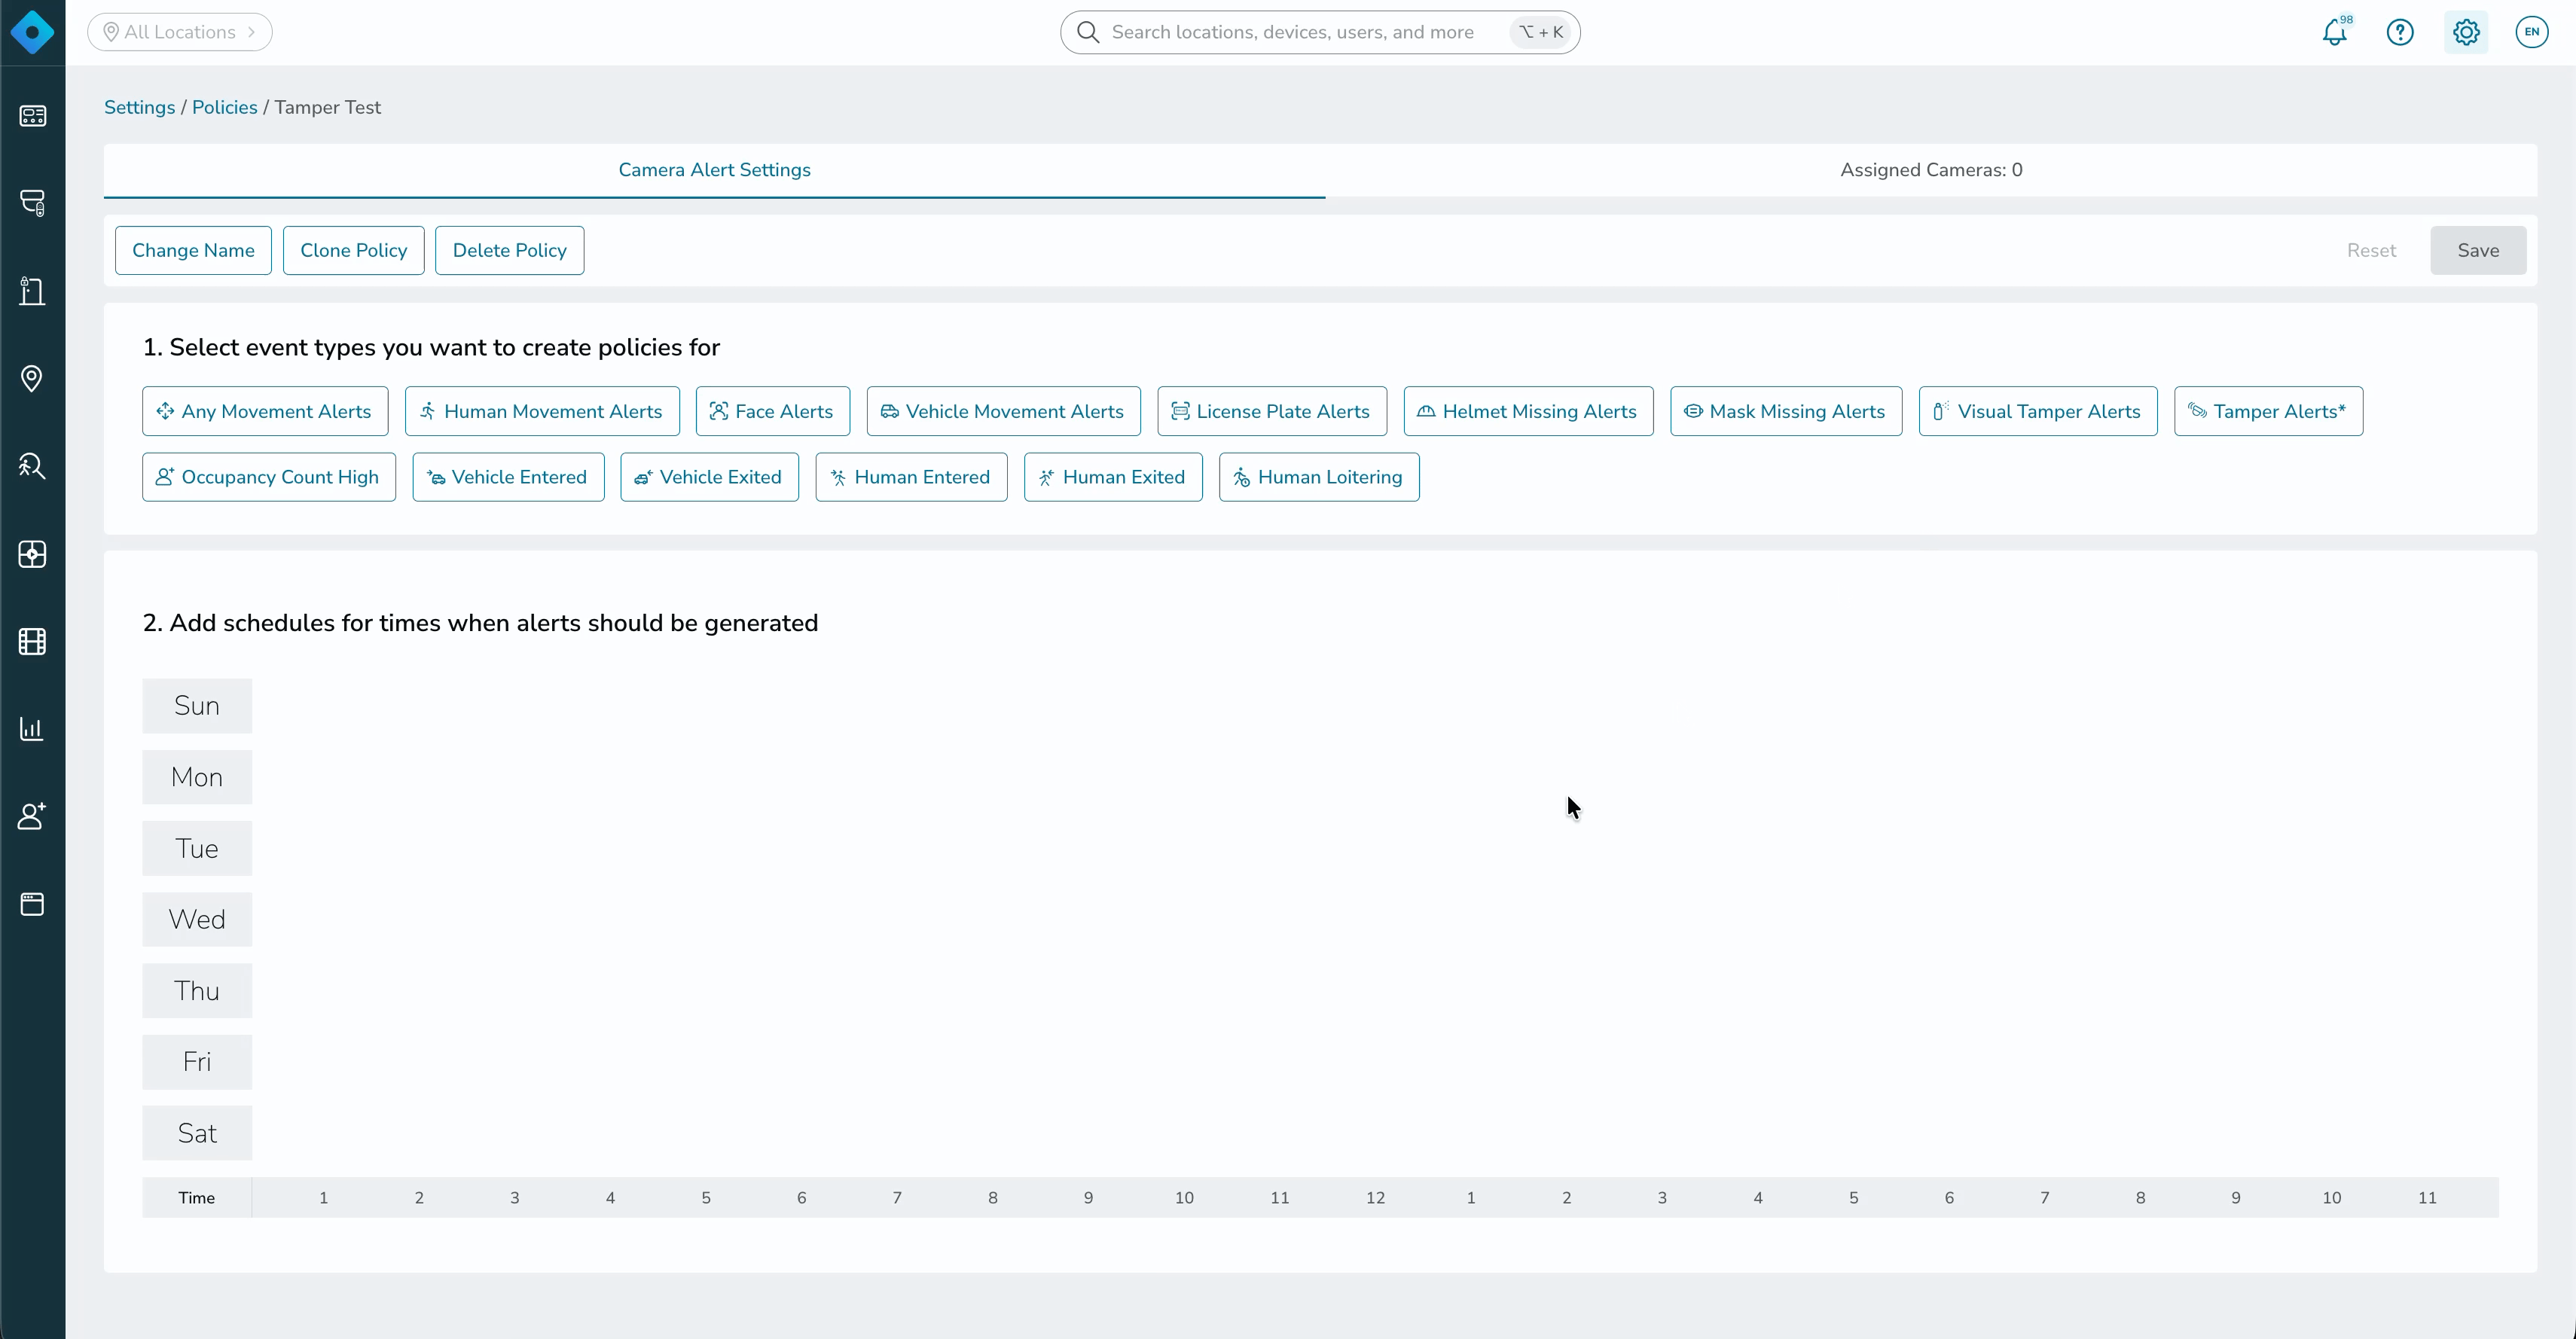Toggle Face Alerts event type

click(773, 411)
